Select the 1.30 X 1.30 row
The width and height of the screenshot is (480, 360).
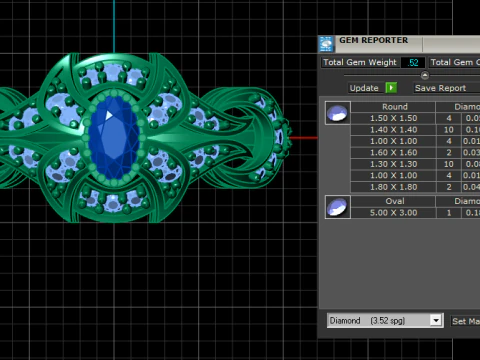[415, 164]
